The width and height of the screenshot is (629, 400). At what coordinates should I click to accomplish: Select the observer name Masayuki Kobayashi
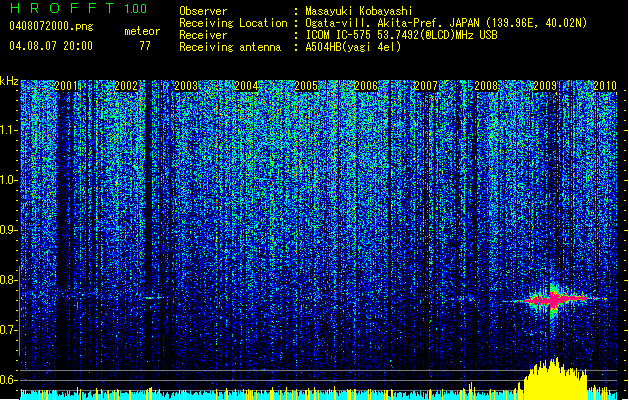pos(359,11)
